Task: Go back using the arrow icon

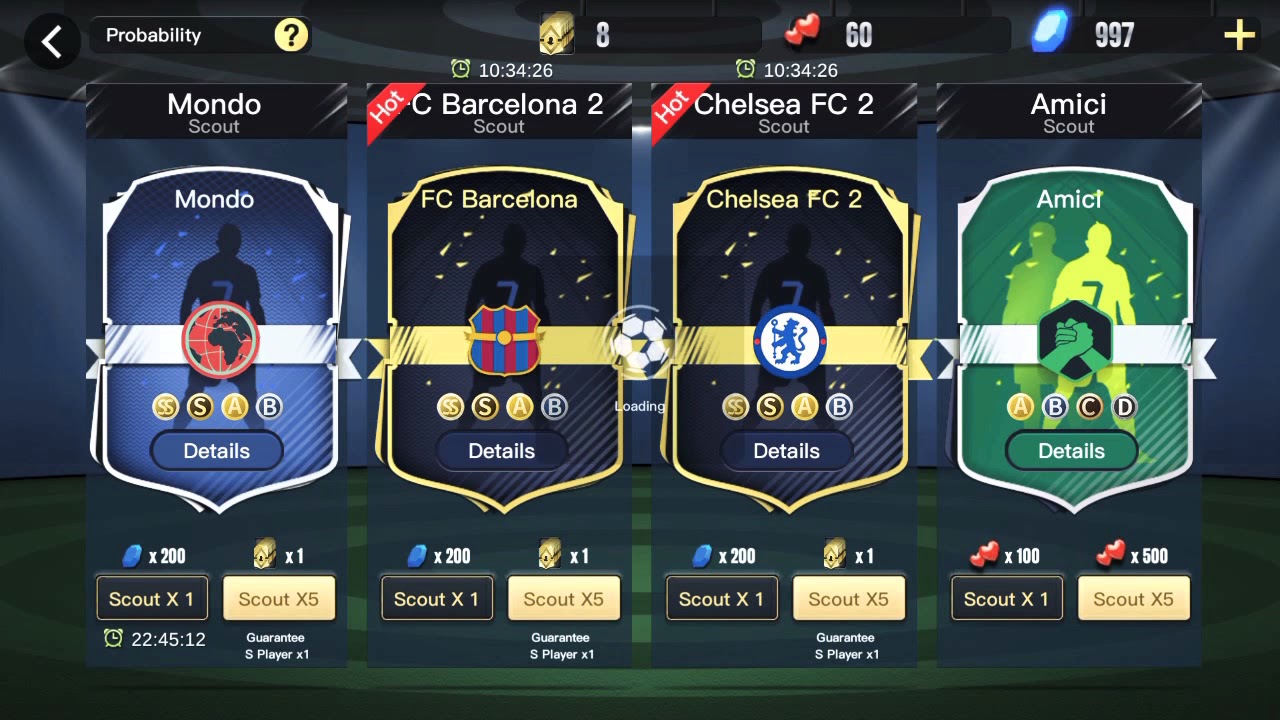Action: tap(51, 41)
